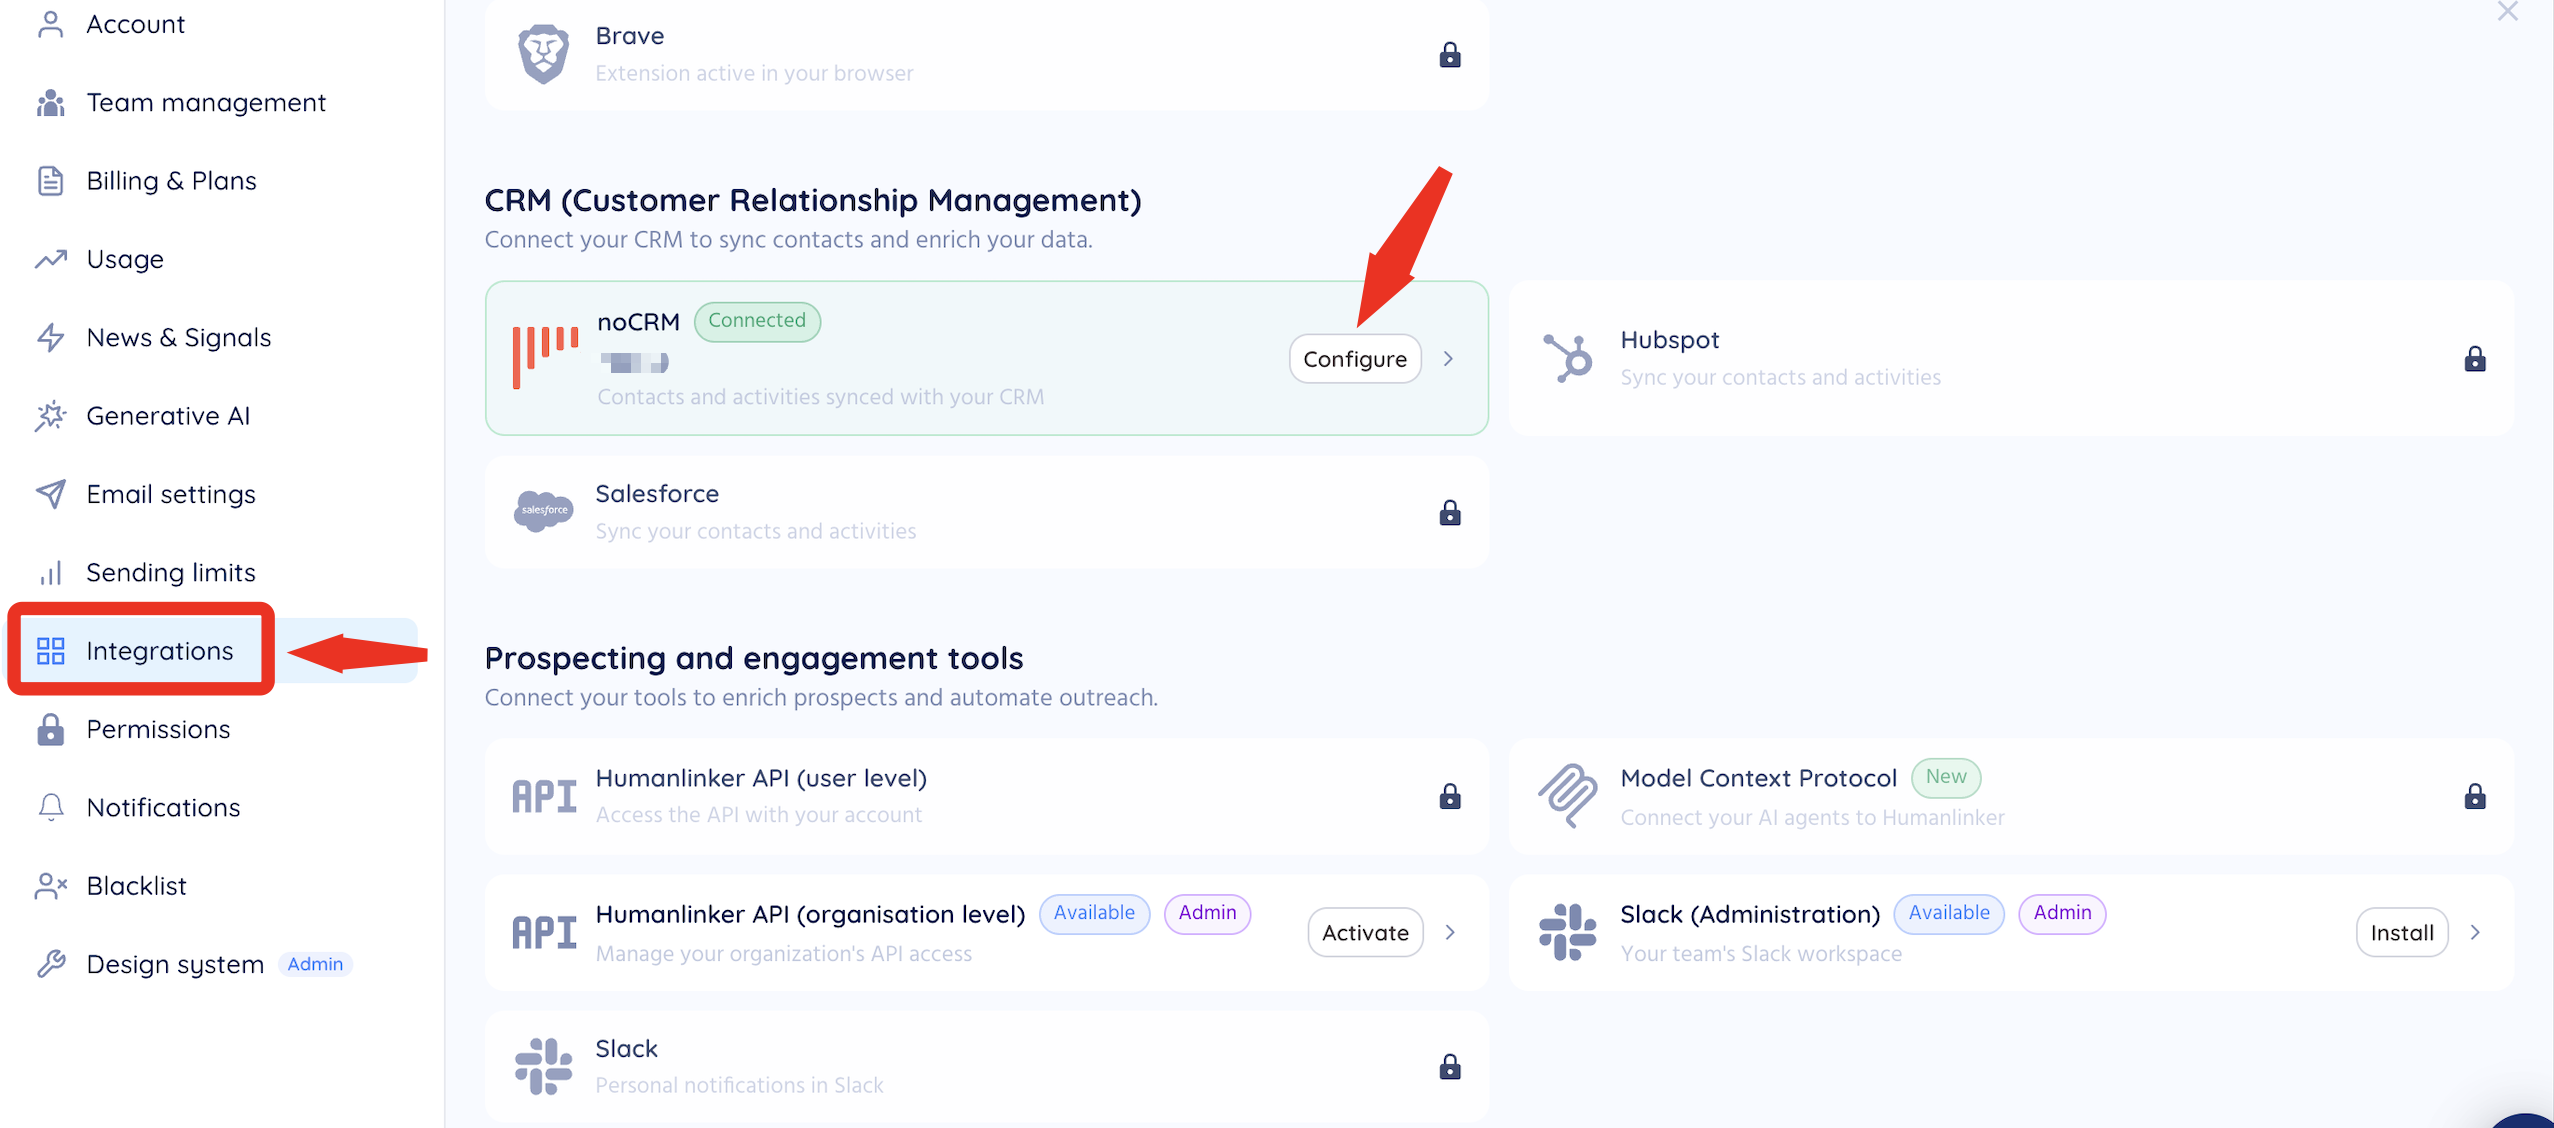The height and width of the screenshot is (1128, 2554).
Task: Install Slack (Administration) integration
Action: click(x=2402, y=933)
